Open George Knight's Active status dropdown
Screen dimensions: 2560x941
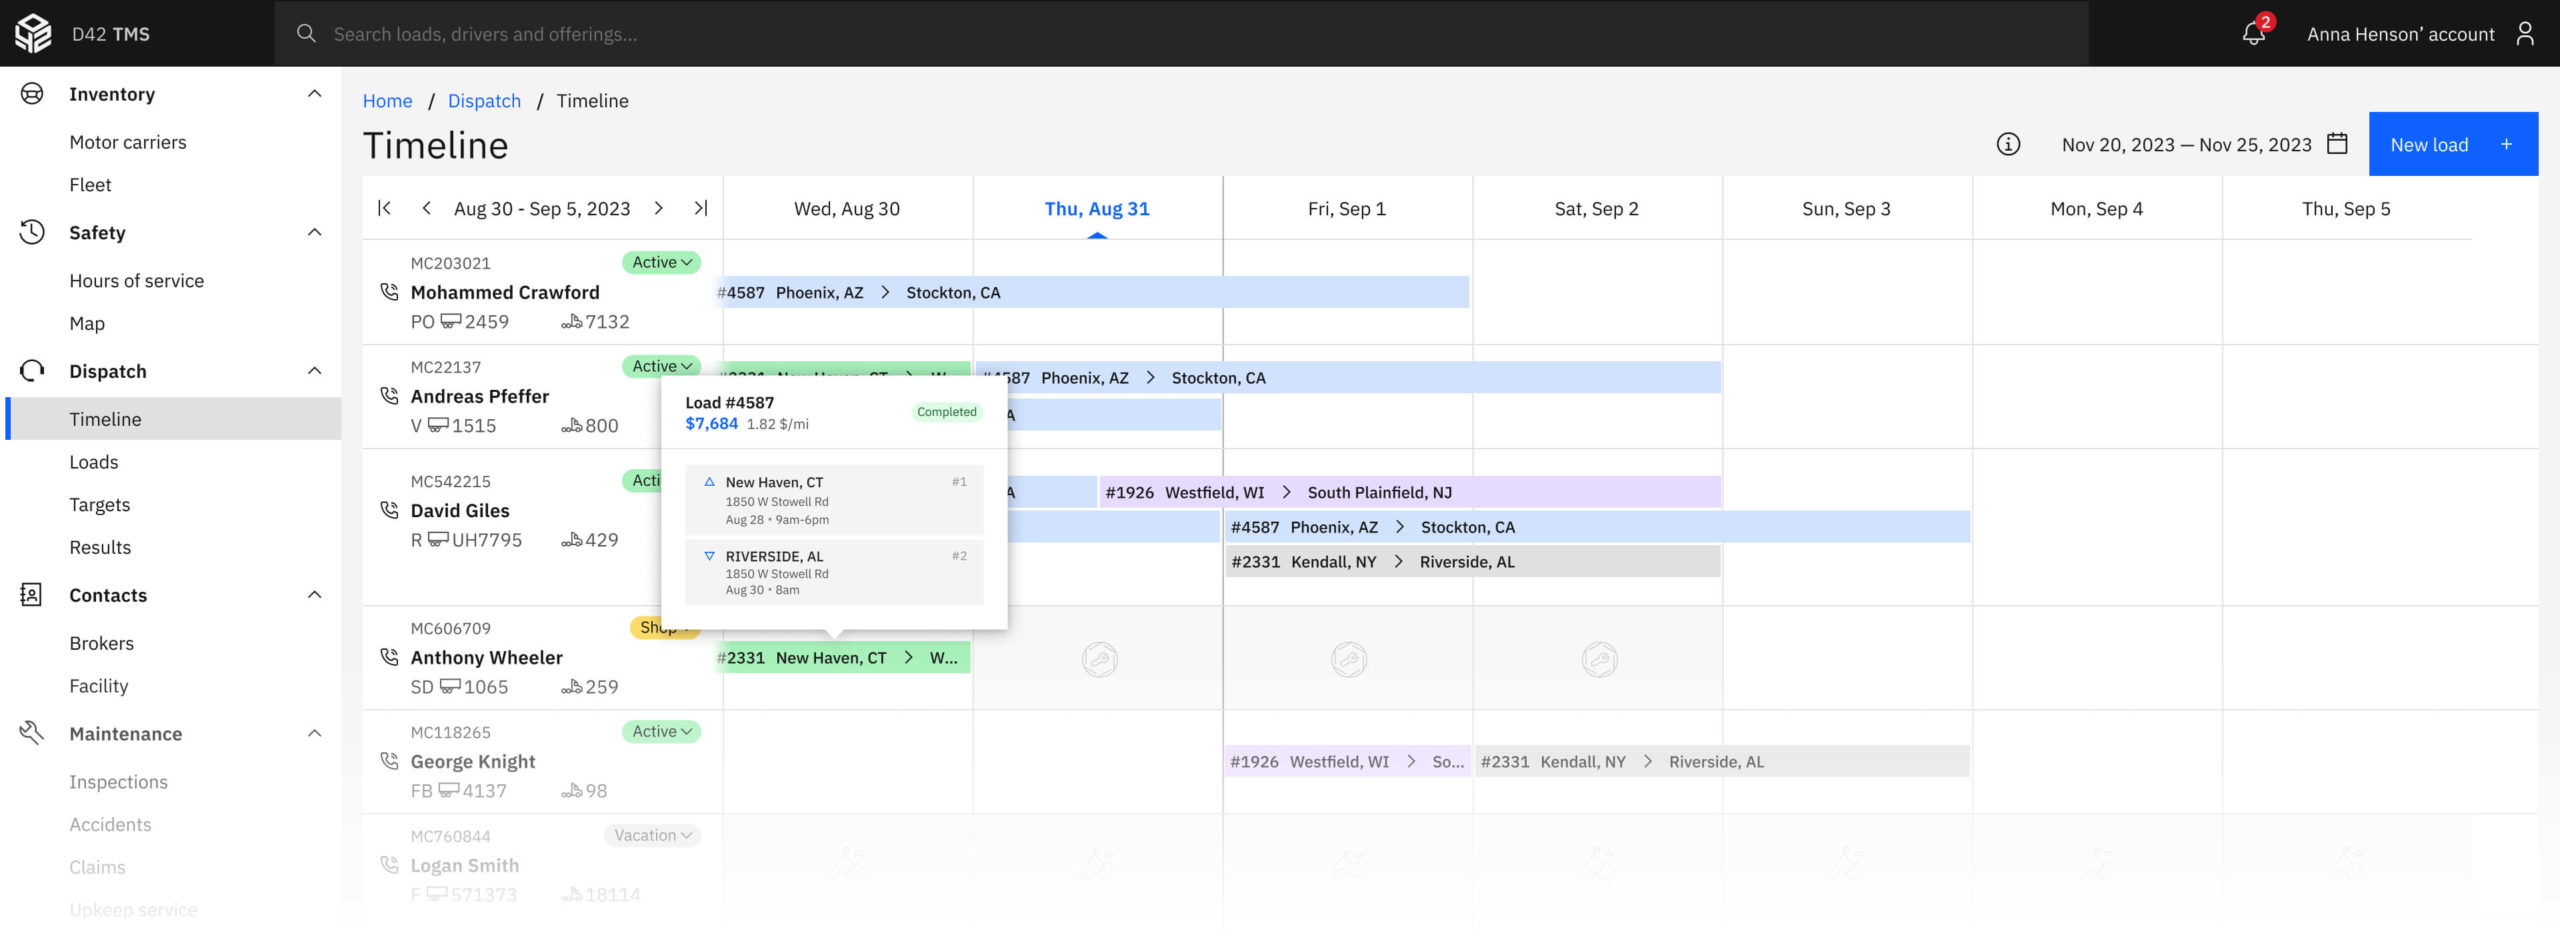point(661,731)
